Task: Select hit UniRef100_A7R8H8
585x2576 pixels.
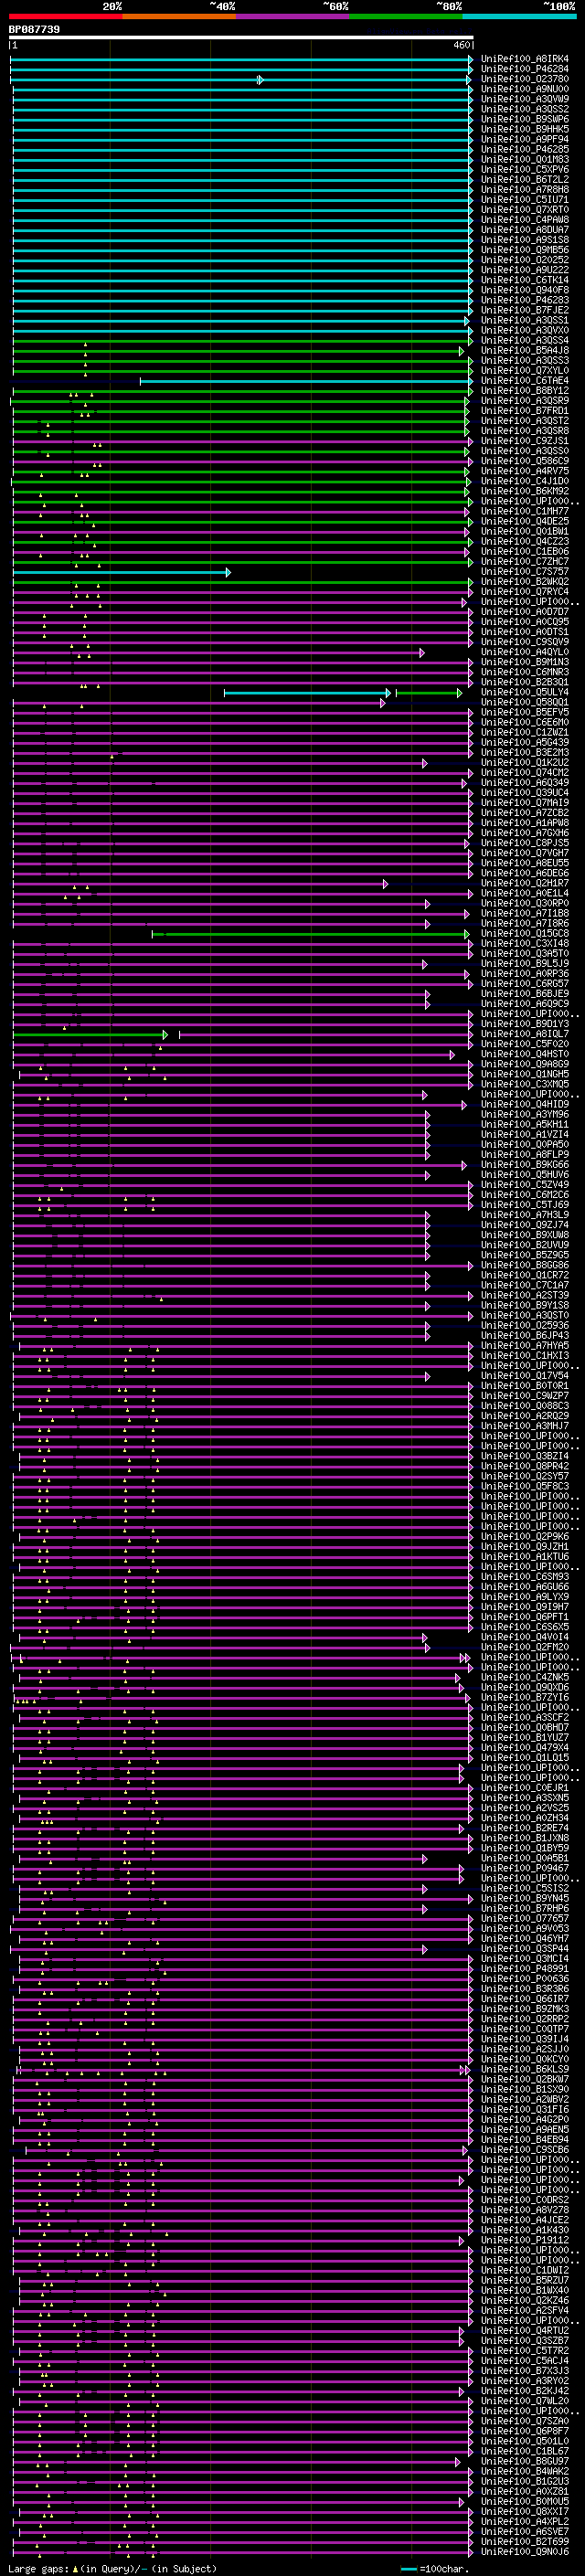Action: coord(525,190)
